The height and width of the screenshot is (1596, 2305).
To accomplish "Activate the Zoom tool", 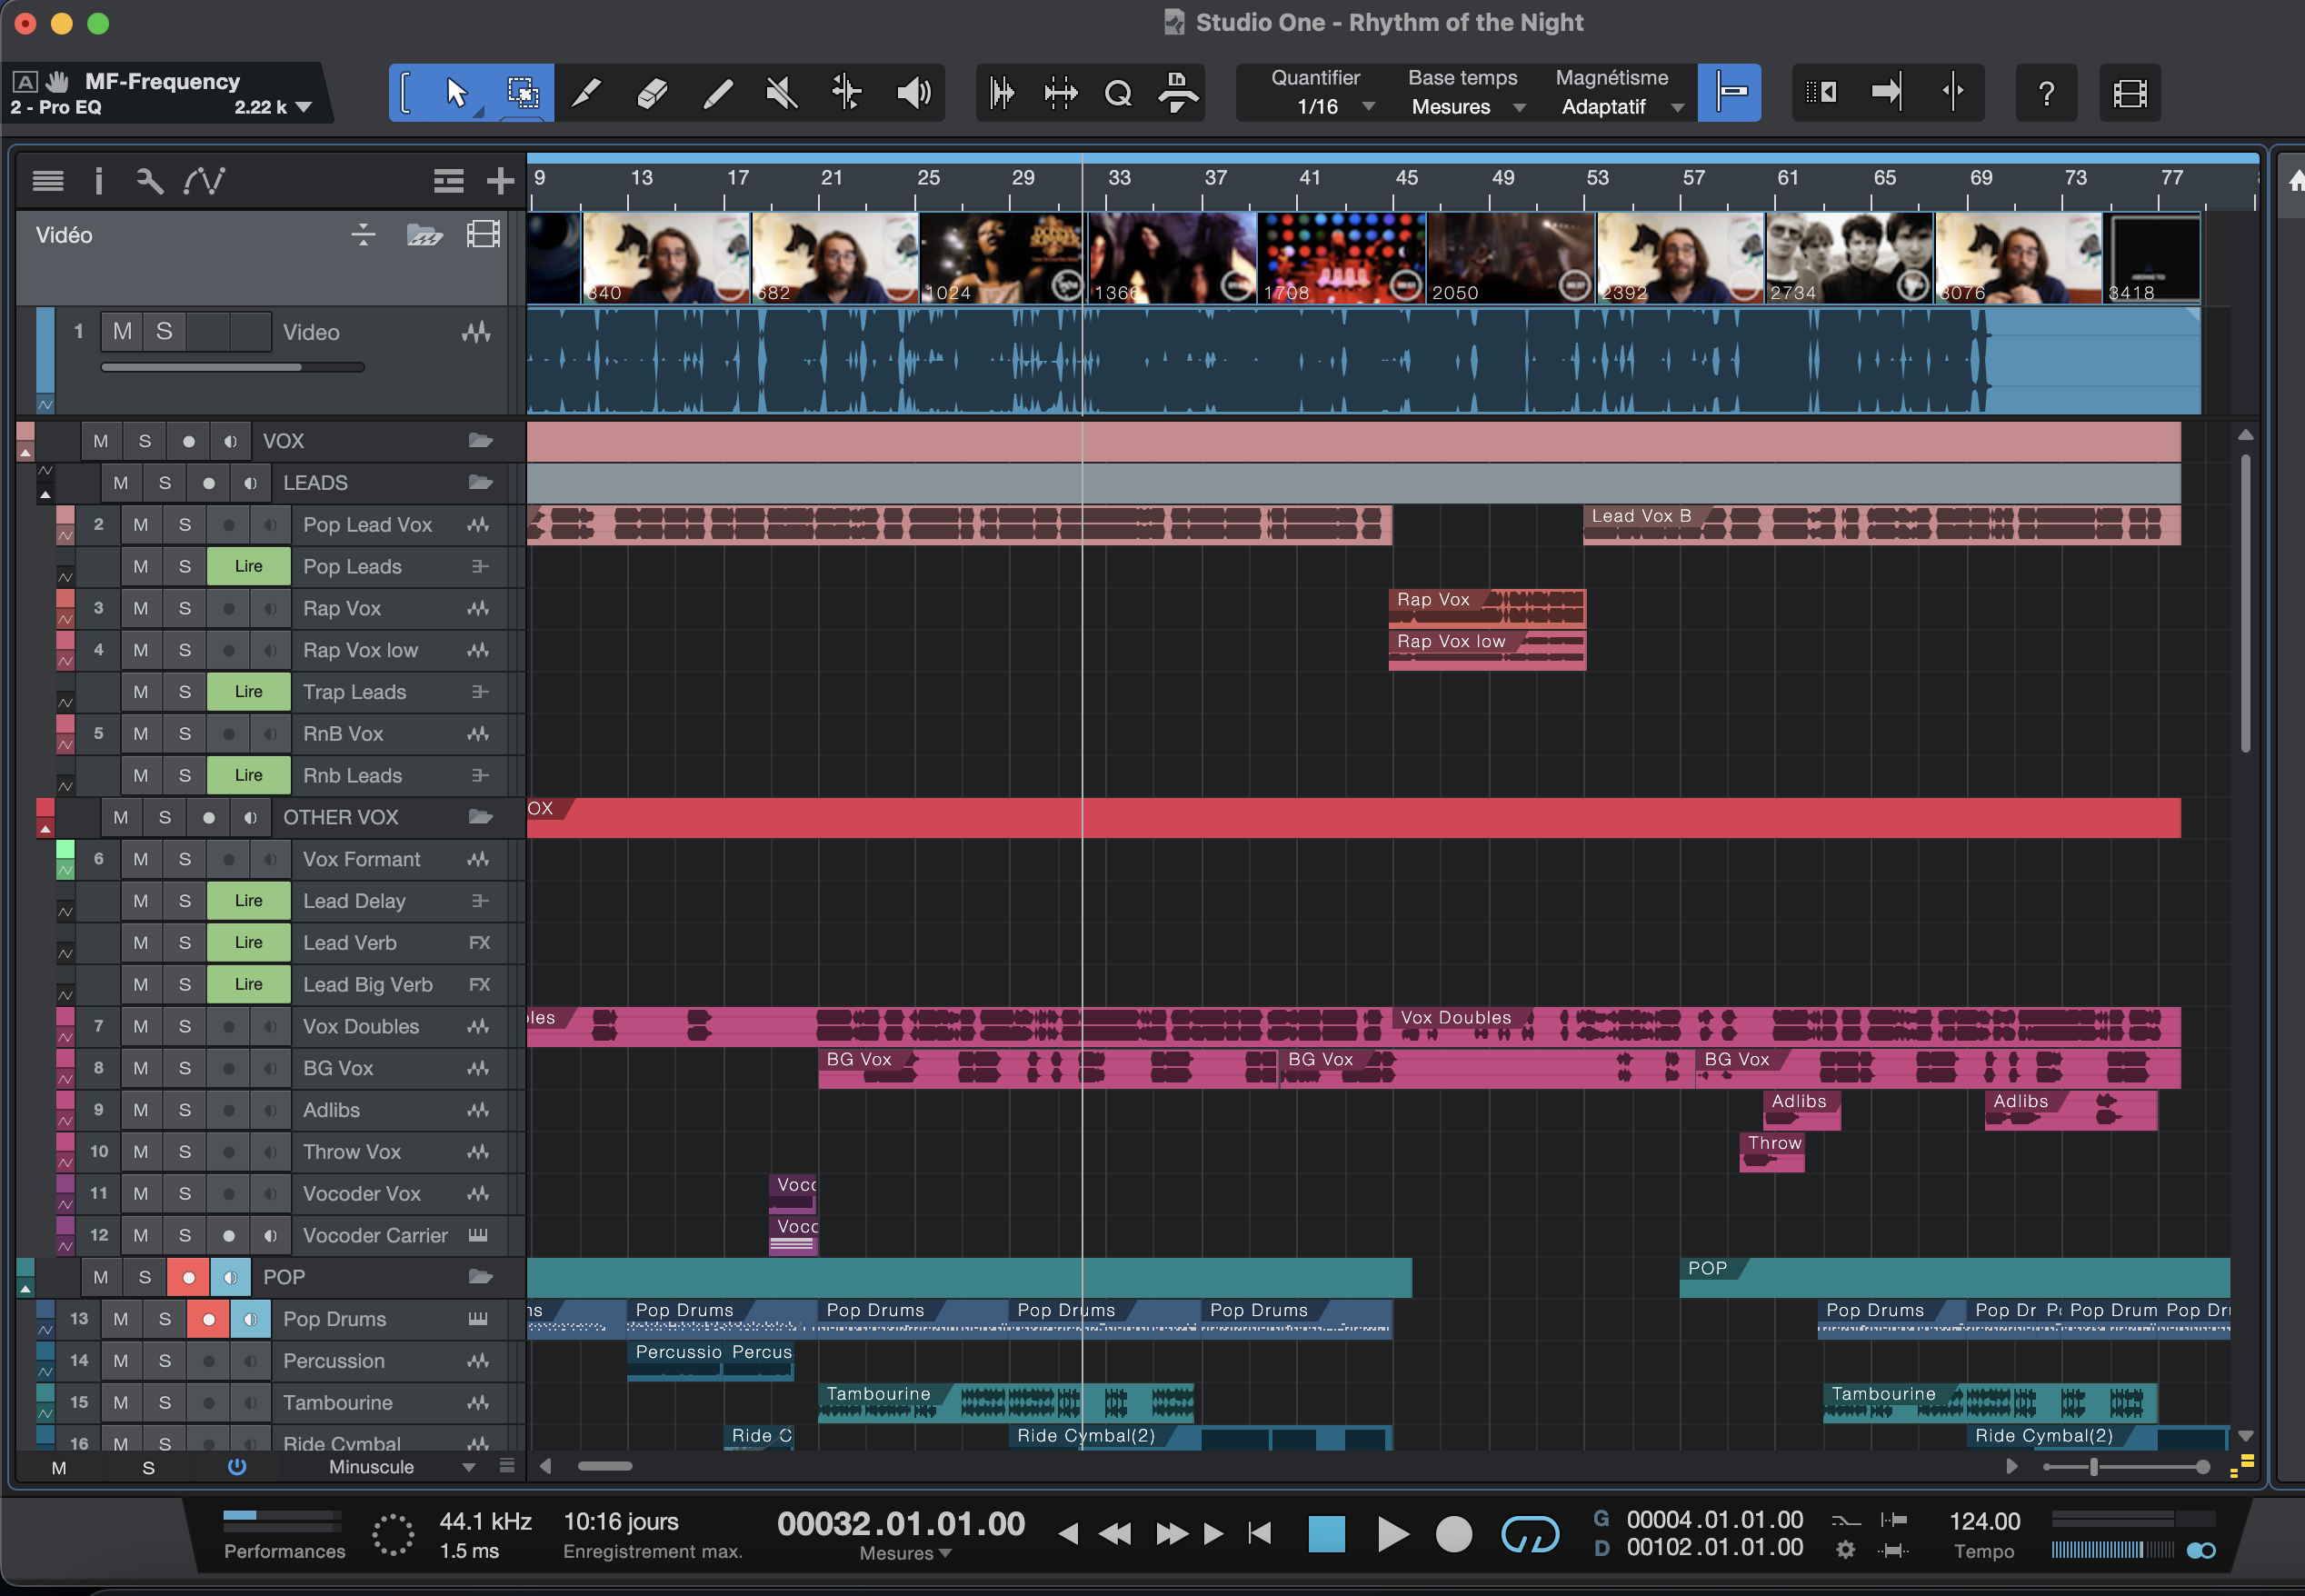I will pos(1118,92).
